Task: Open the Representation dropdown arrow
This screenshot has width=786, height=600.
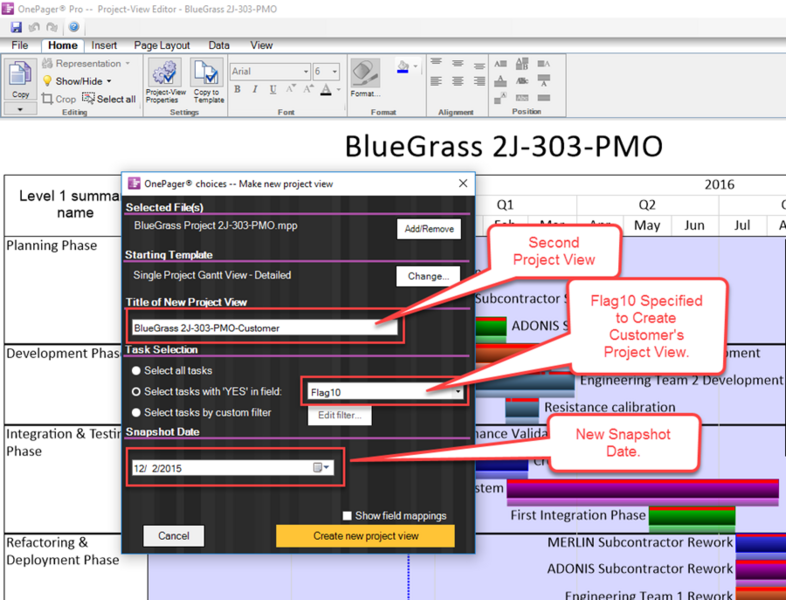Action: coord(128,64)
